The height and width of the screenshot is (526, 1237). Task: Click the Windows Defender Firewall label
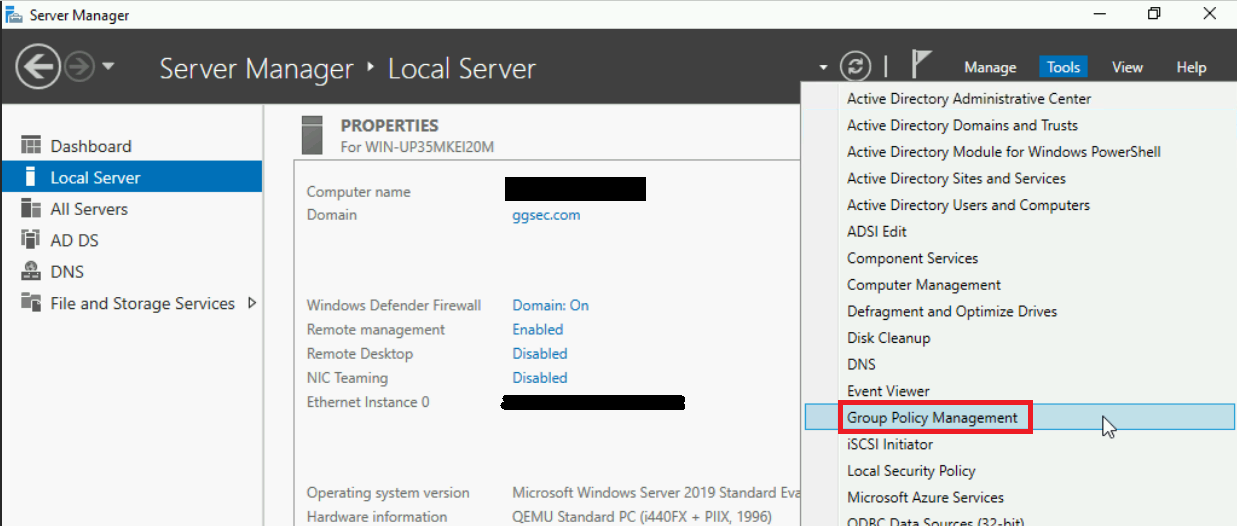(394, 305)
